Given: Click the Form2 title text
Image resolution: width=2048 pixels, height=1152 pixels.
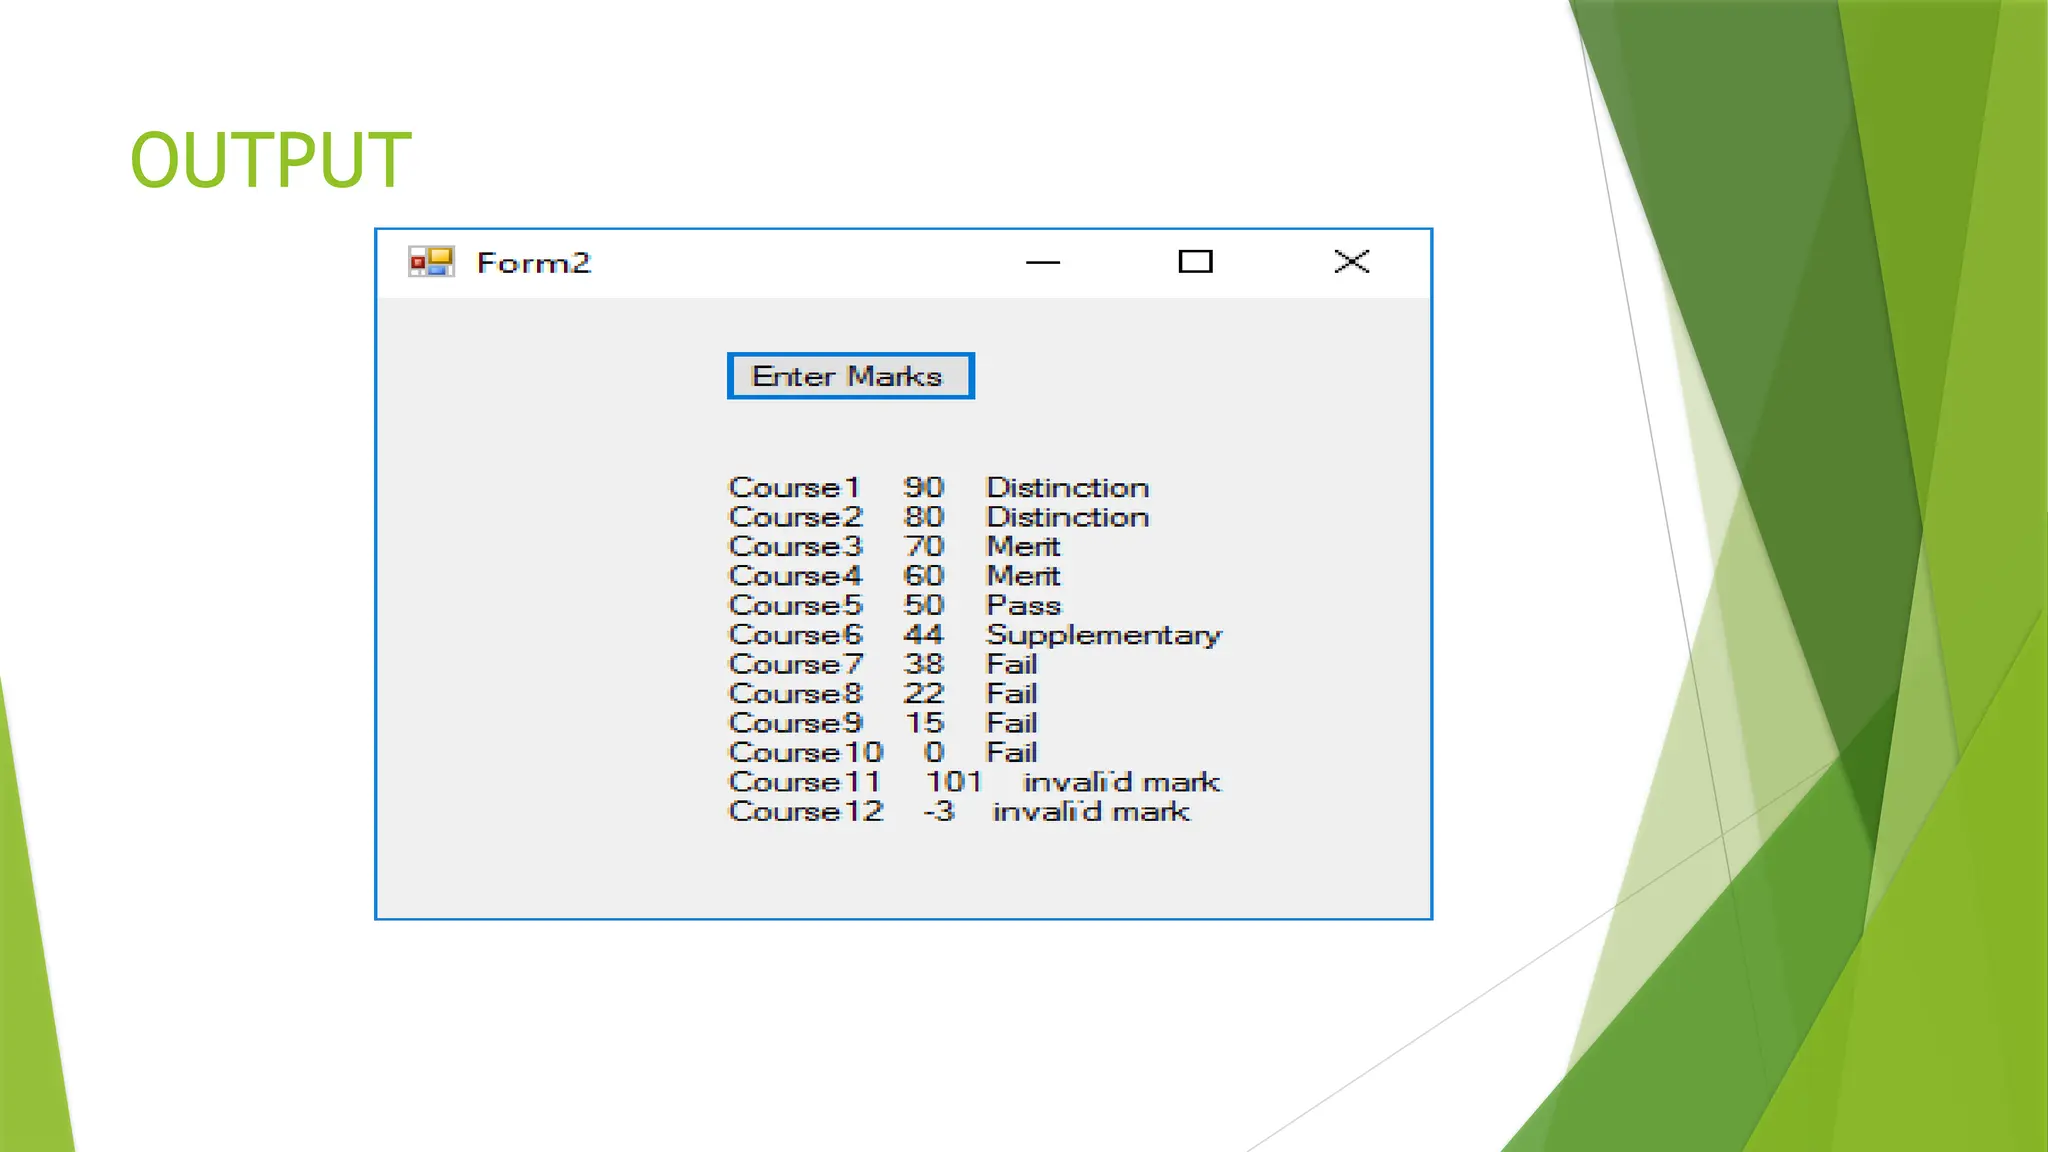Looking at the screenshot, I should pyautogui.click(x=533, y=263).
